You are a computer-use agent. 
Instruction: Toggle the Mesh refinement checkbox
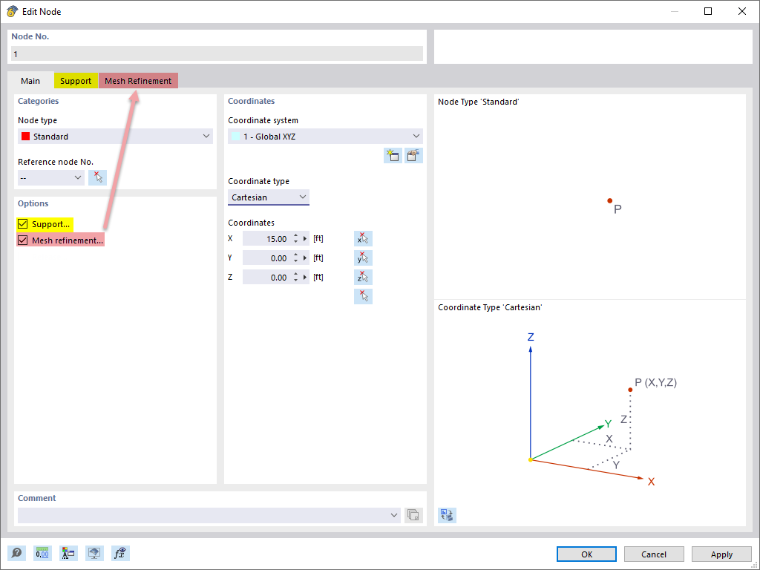click(x=23, y=240)
